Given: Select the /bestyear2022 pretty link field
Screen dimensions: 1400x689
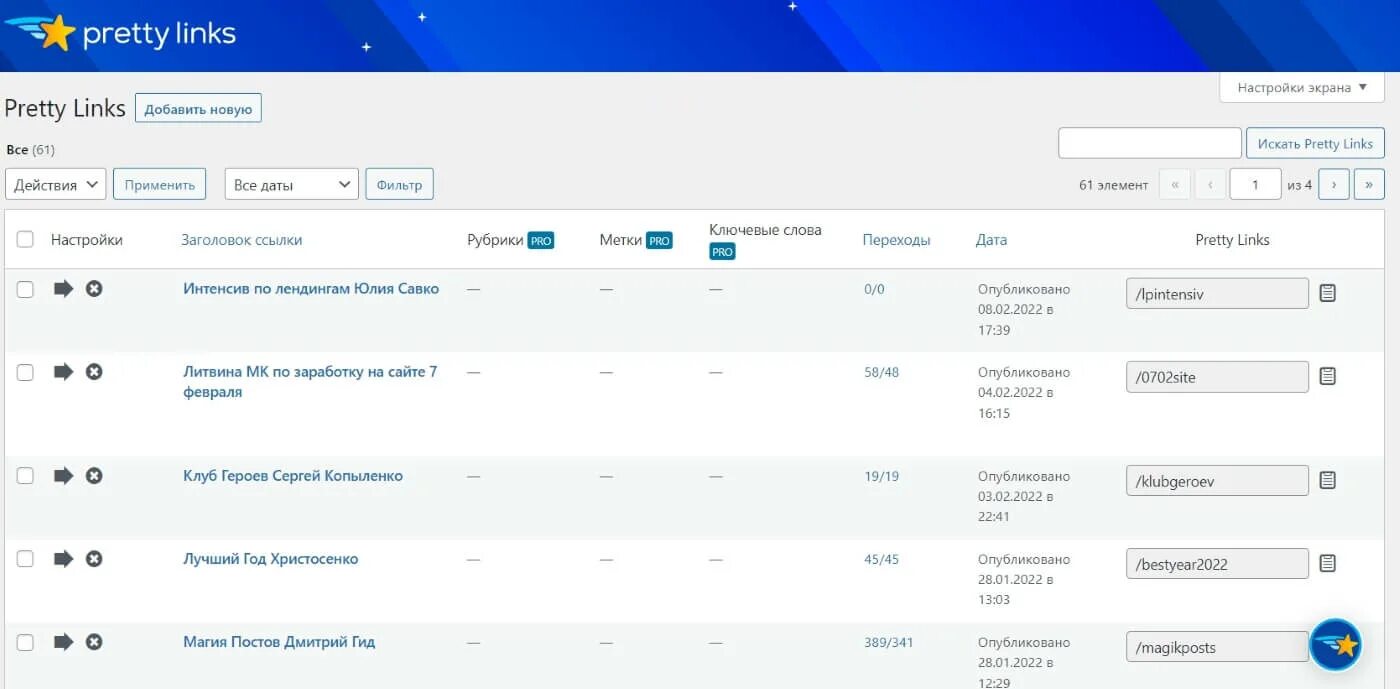Looking at the screenshot, I should pos(1217,563).
